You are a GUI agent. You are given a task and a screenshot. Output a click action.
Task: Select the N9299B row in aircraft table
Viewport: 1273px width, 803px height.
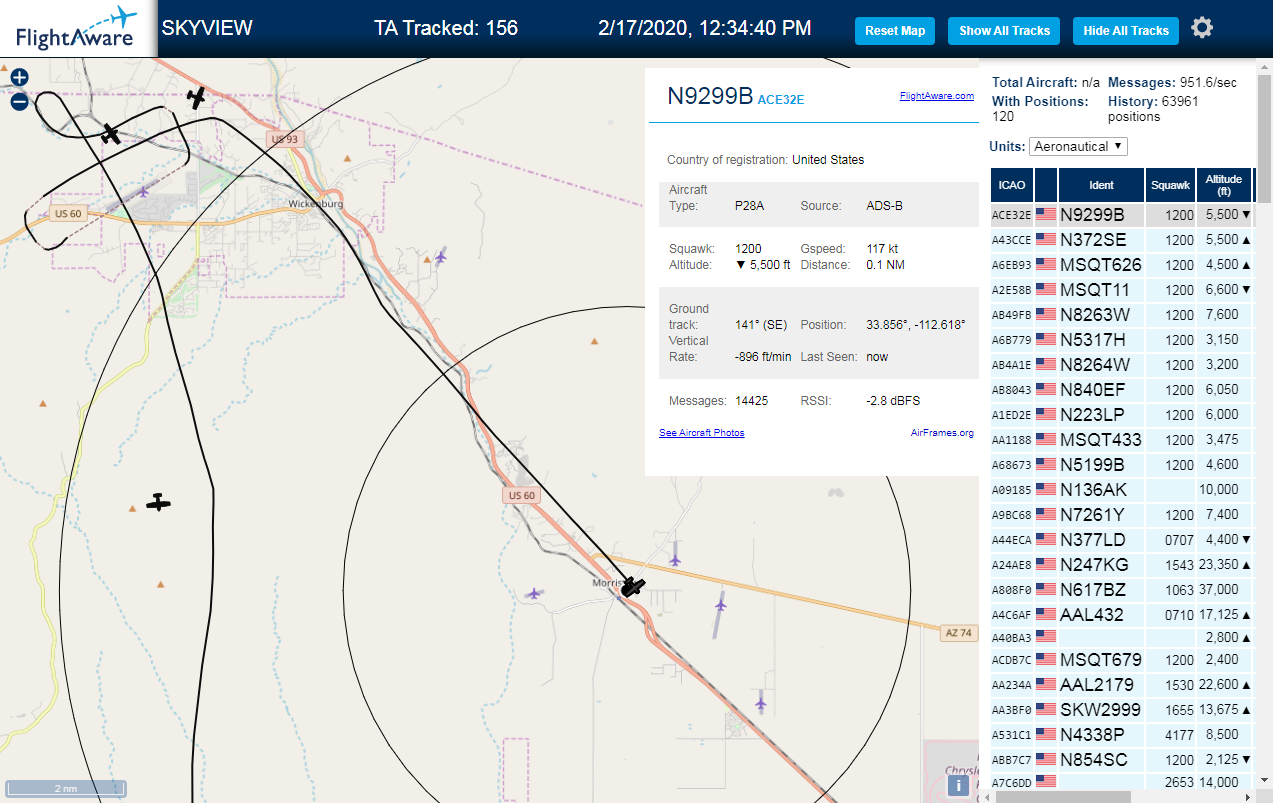pyautogui.click(x=1121, y=214)
